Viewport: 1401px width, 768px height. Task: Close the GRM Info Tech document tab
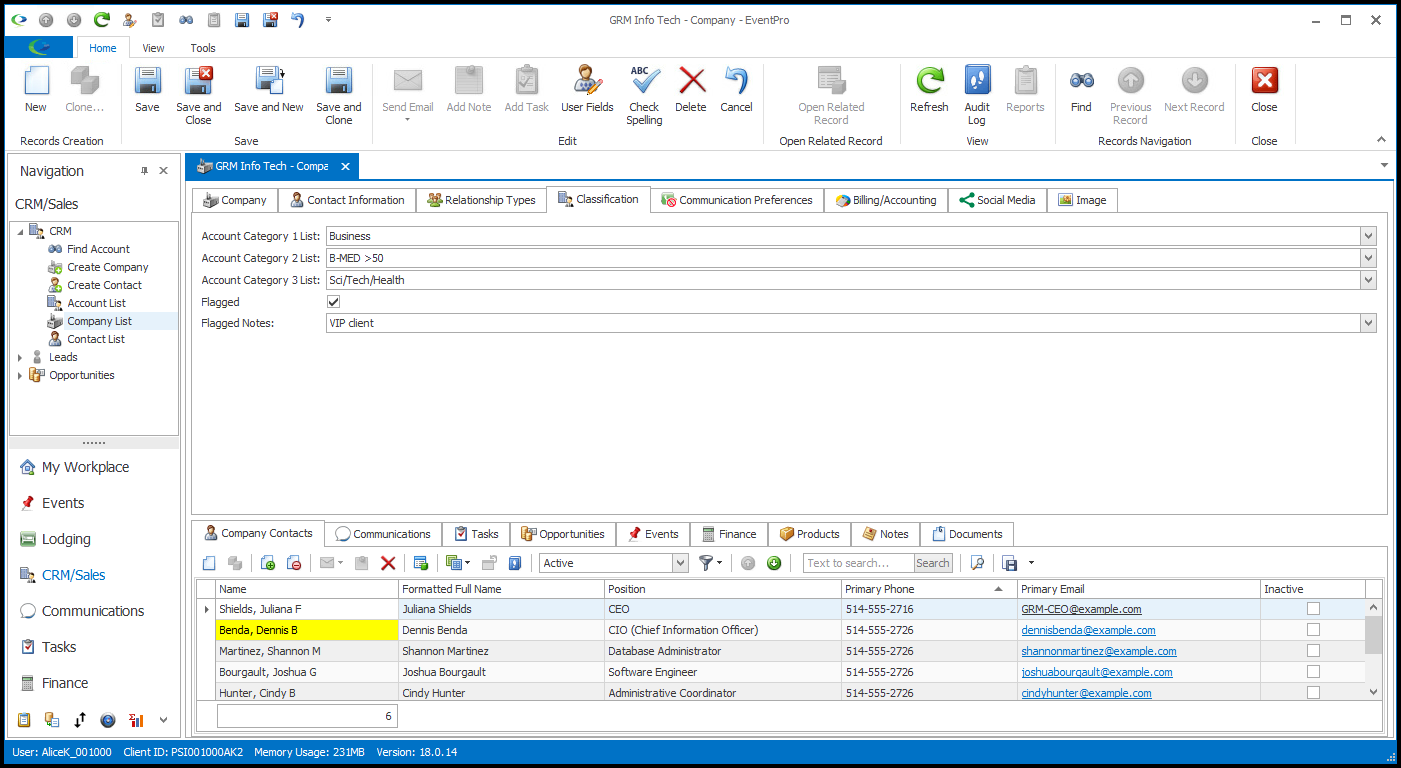tap(345, 166)
